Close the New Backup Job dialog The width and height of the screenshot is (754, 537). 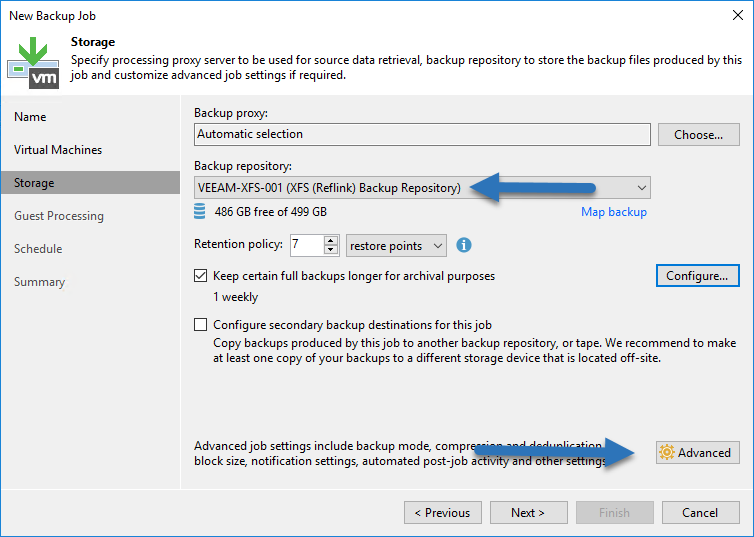click(738, 15)
